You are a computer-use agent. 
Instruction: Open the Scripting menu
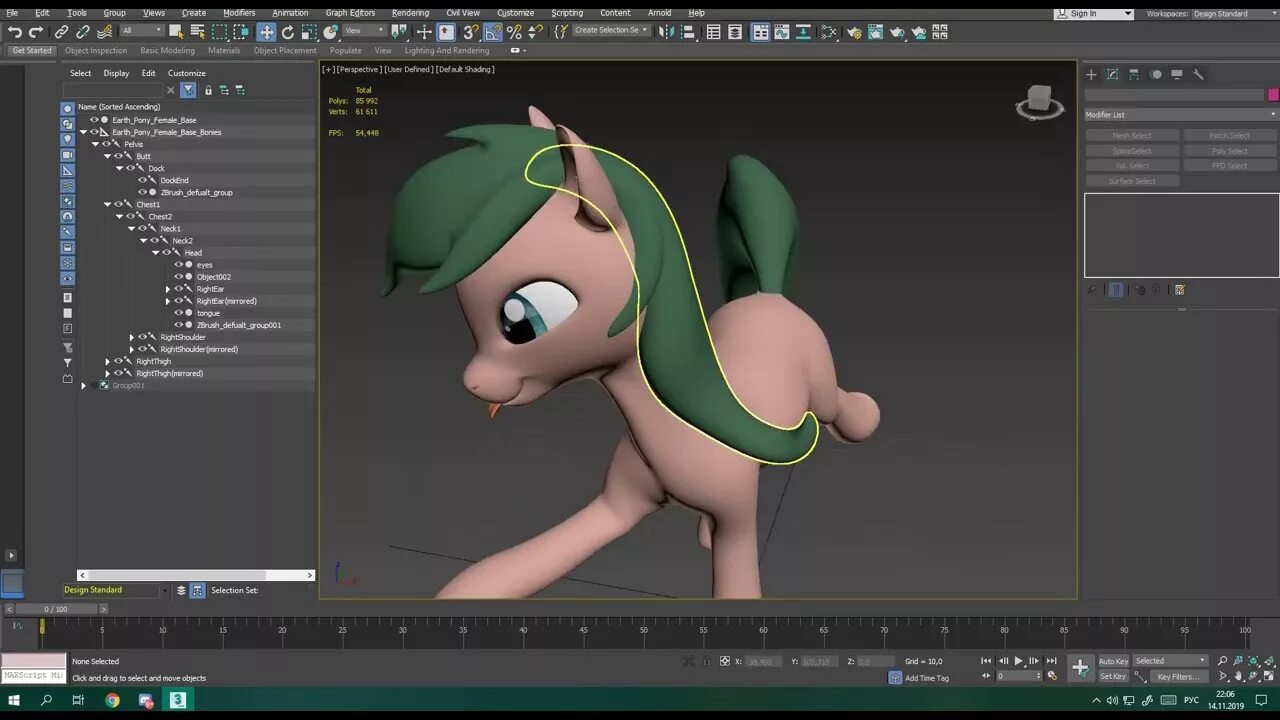[567, 13]
